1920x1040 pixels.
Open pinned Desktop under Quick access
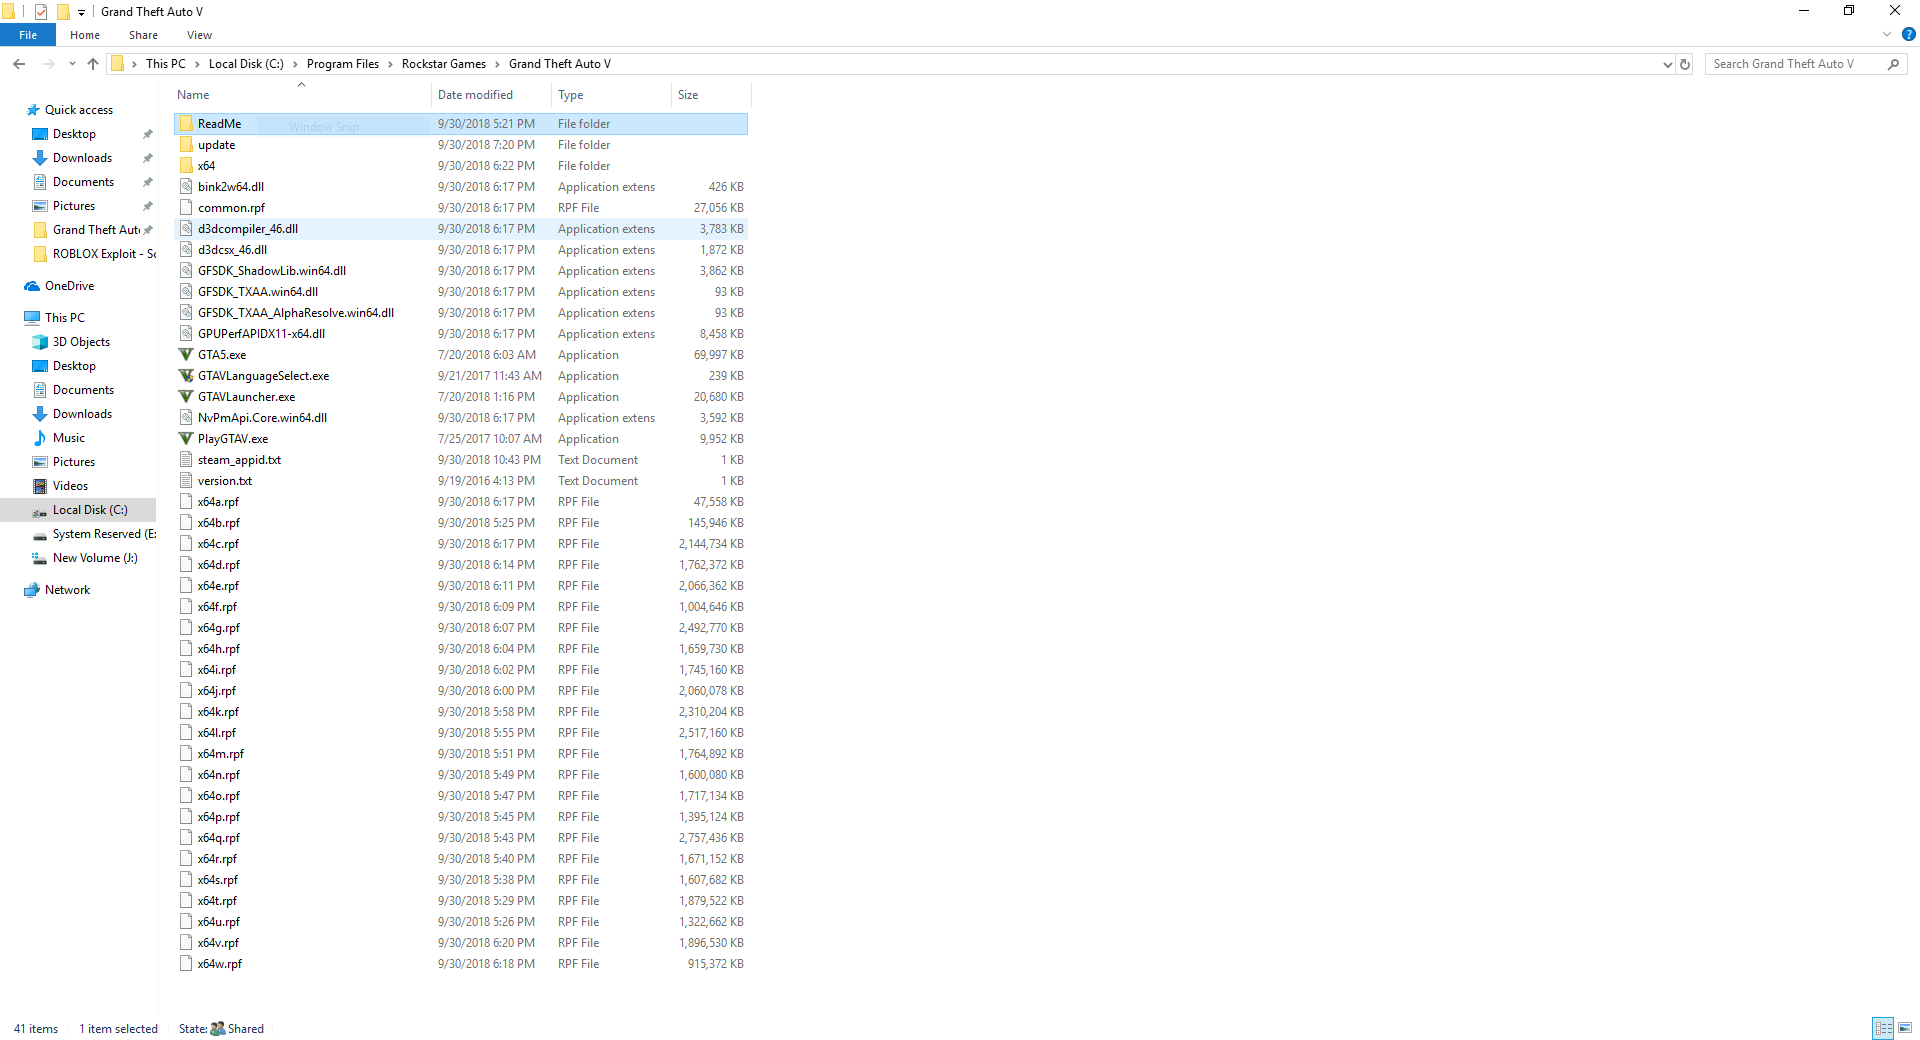point(74,134)
